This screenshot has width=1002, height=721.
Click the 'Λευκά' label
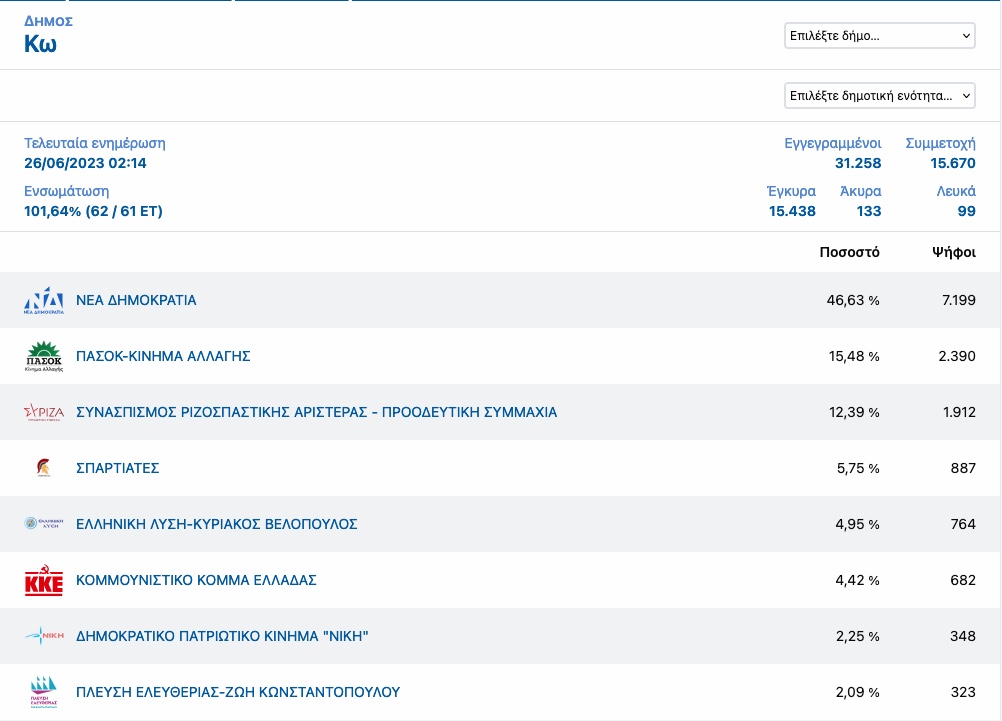956,191
